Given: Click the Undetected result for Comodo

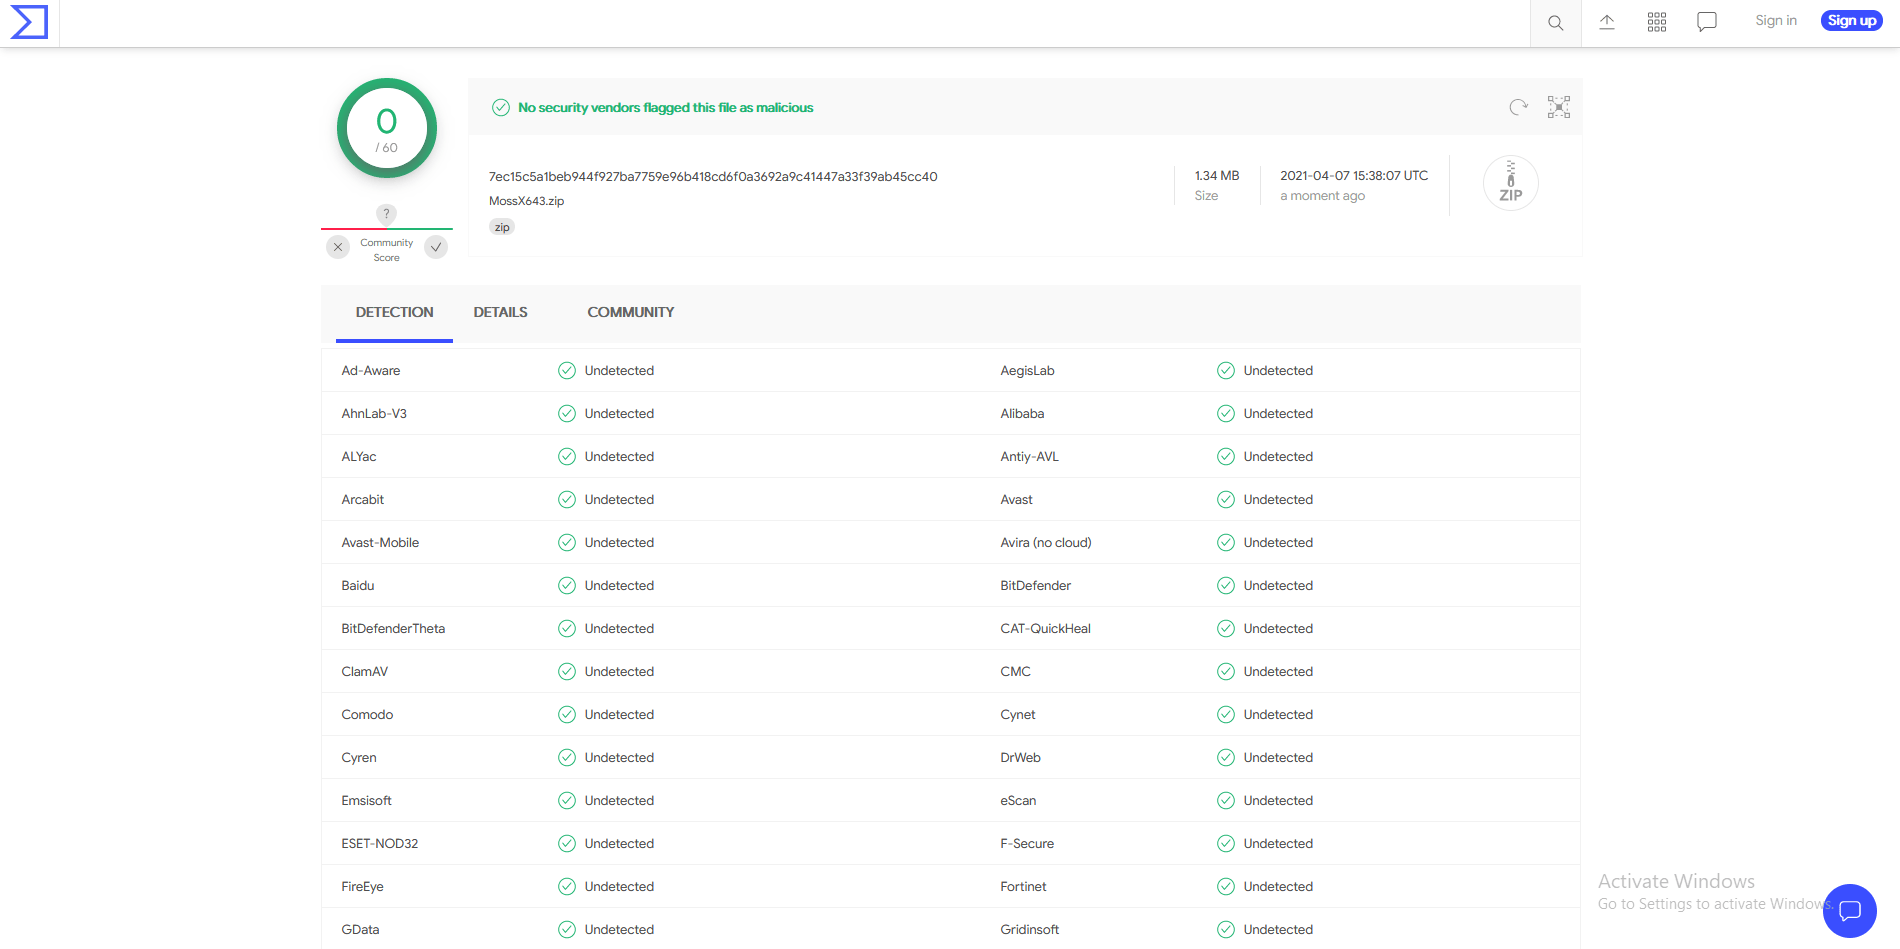Looking at the screenshot, I should 619,715.
